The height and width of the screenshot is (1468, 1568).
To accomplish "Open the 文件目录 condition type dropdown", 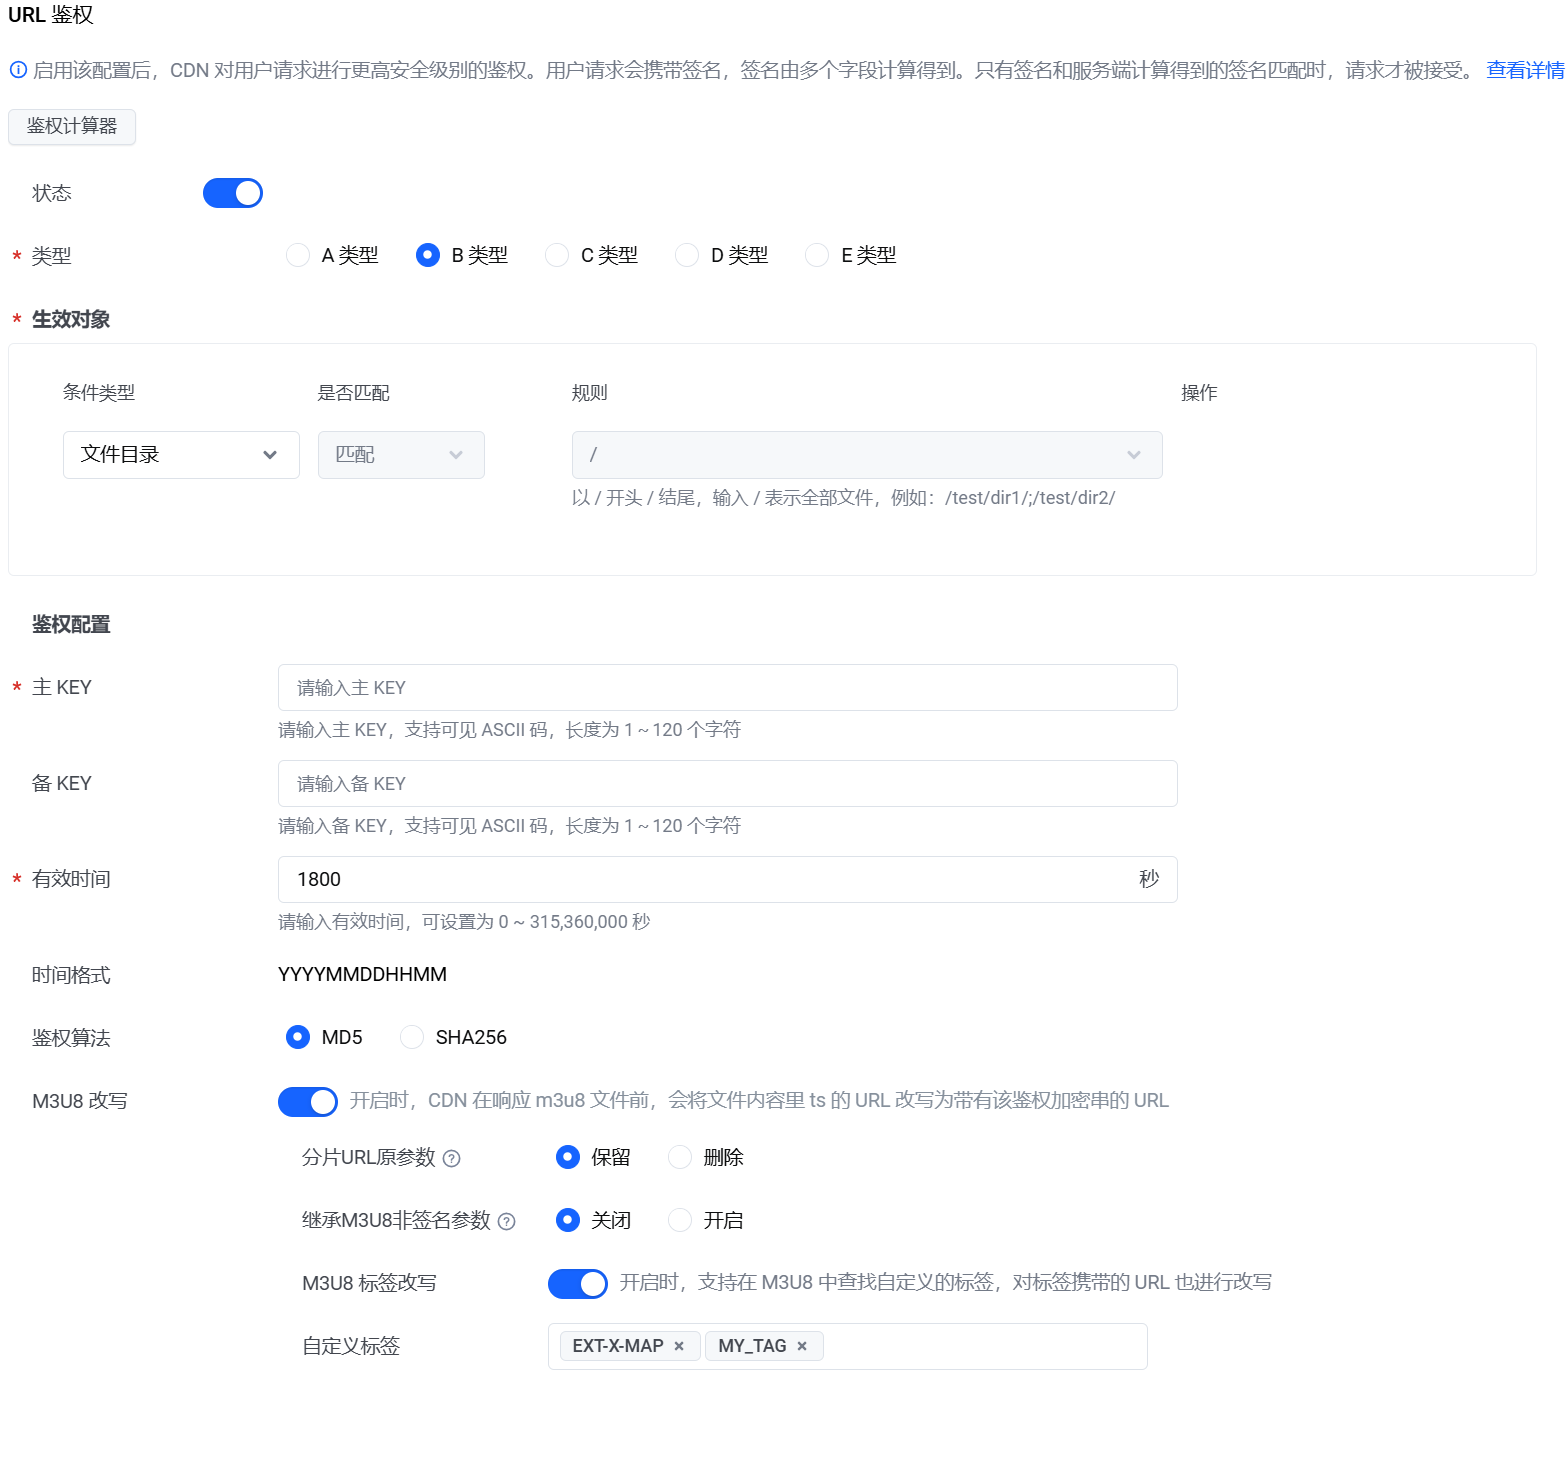I will [x=181, y=455].
